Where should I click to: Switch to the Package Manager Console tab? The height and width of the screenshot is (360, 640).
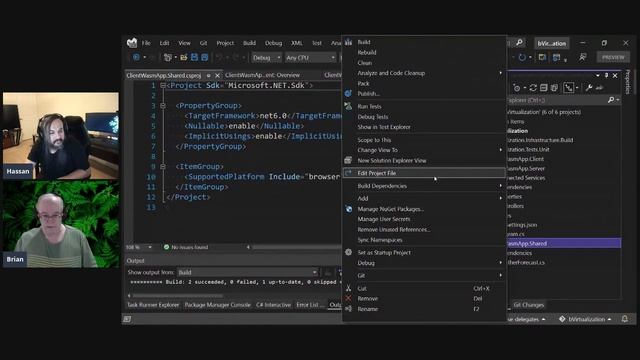(218, 305)
